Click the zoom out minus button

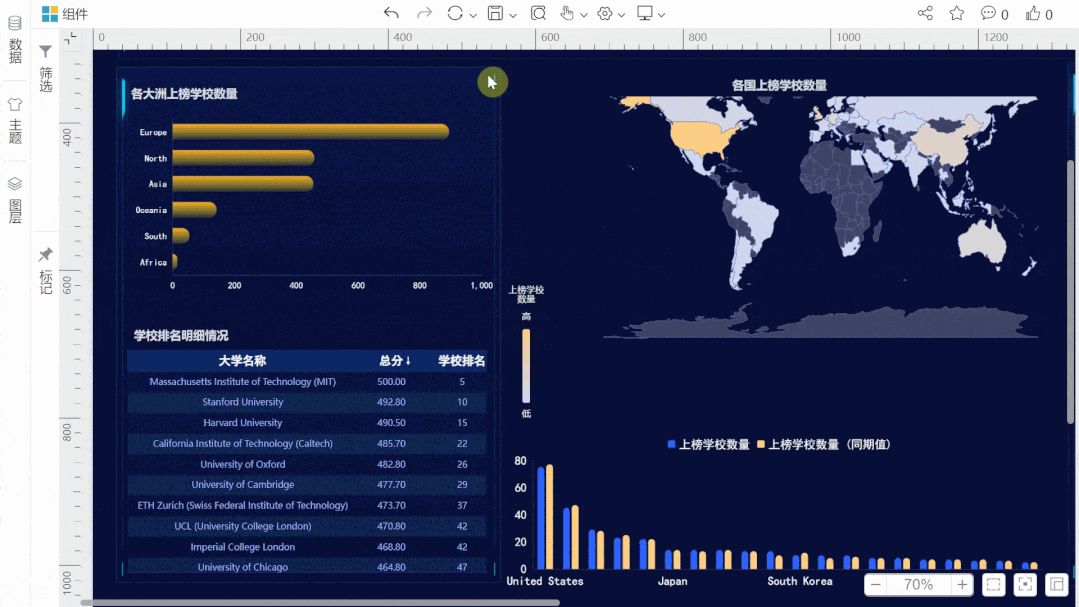point(875,585)
